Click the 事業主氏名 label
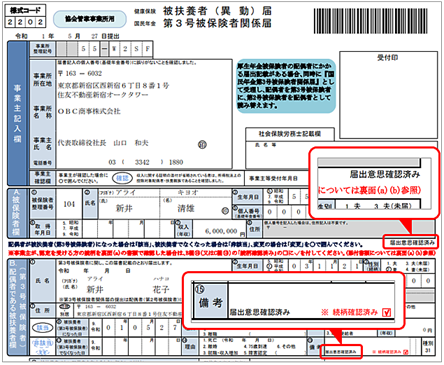444x365 pixels. pyautogui.click(x=42, y=144)
